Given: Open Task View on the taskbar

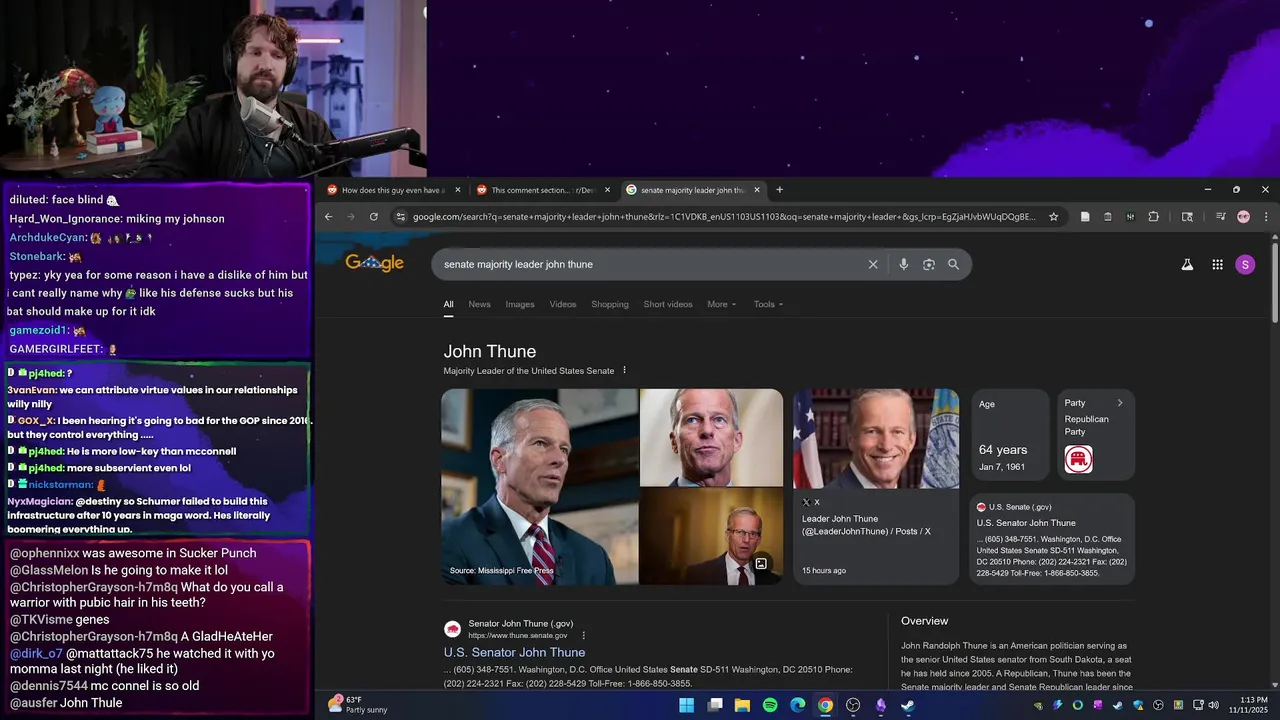Looking at the screenshot, I should tap(715, 705).
